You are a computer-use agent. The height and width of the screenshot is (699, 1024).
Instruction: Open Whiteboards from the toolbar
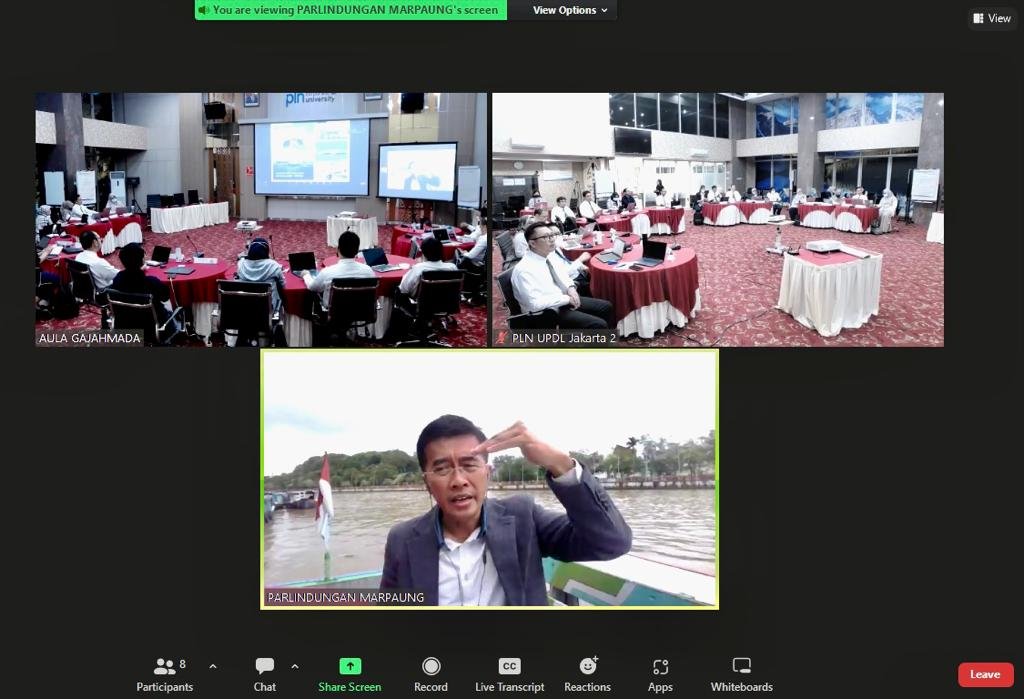(741, 674)
